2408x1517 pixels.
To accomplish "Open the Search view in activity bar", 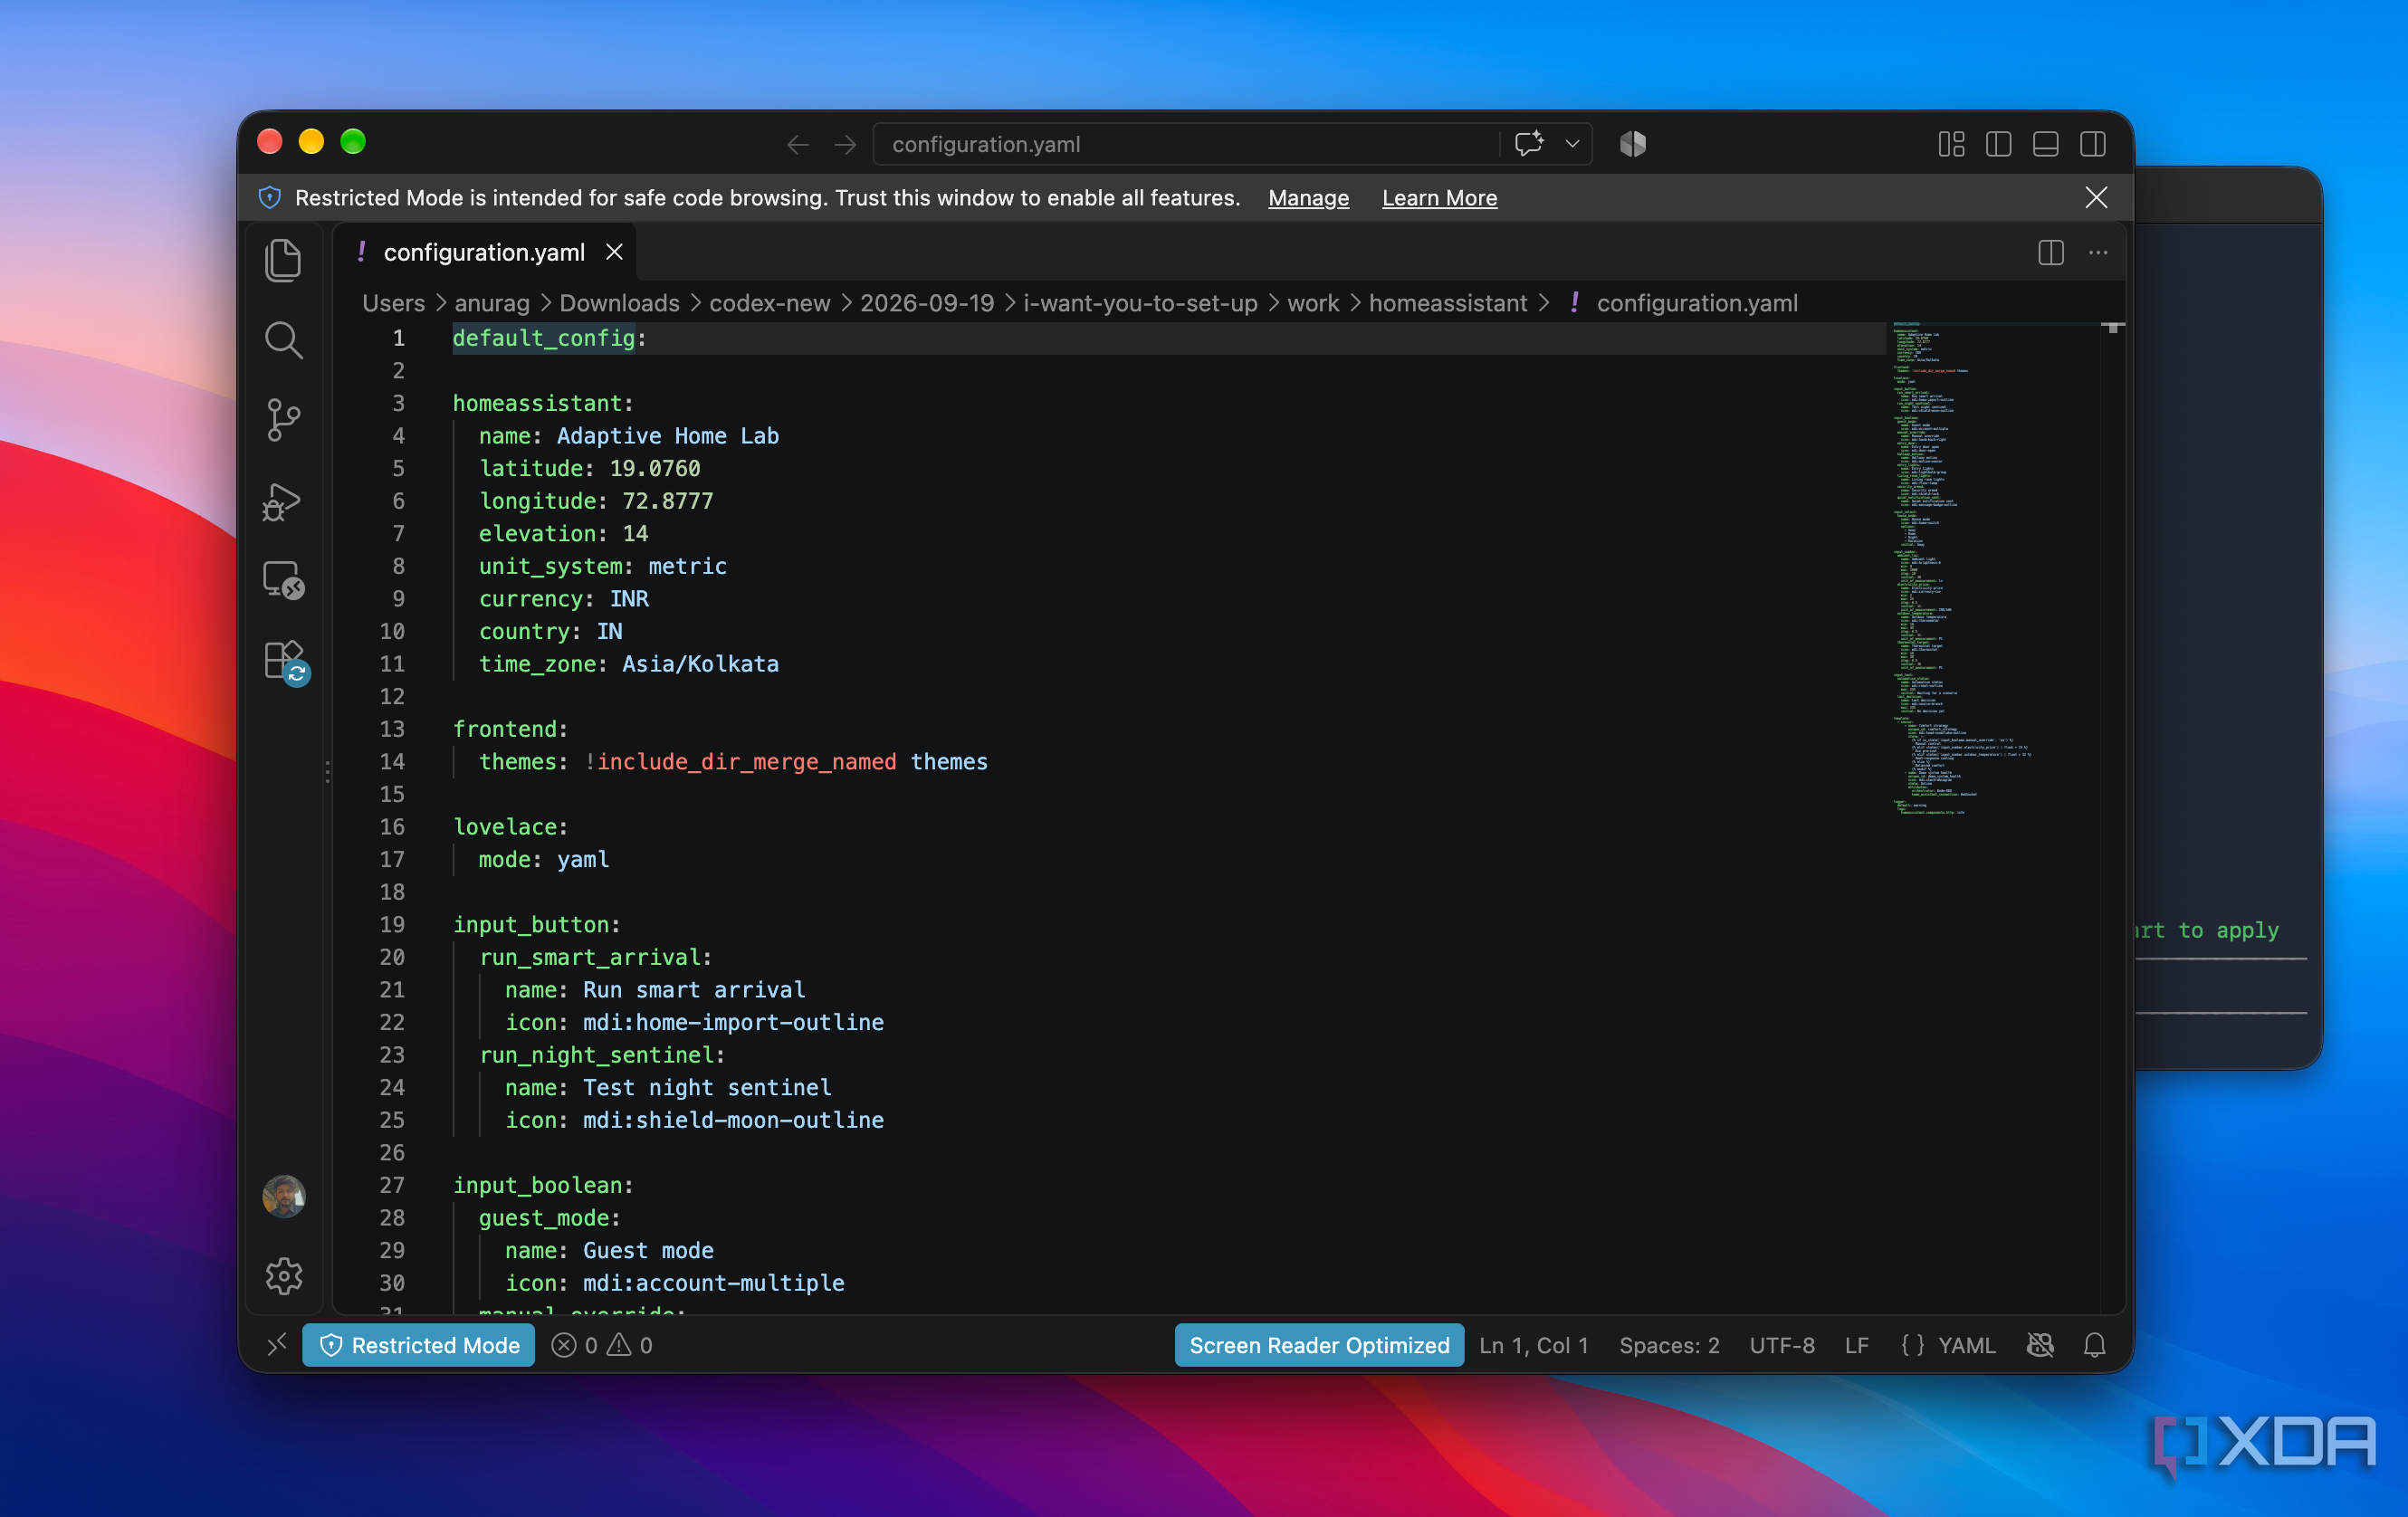I will 284,341.
